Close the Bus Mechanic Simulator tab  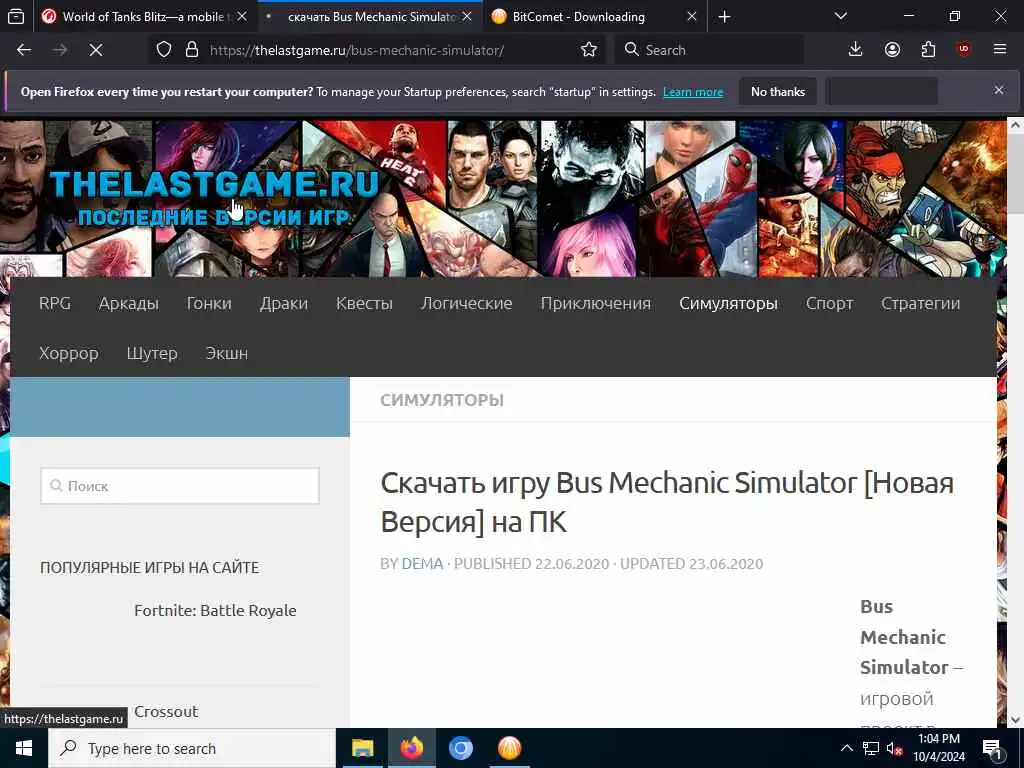click(x=467, y=17)
